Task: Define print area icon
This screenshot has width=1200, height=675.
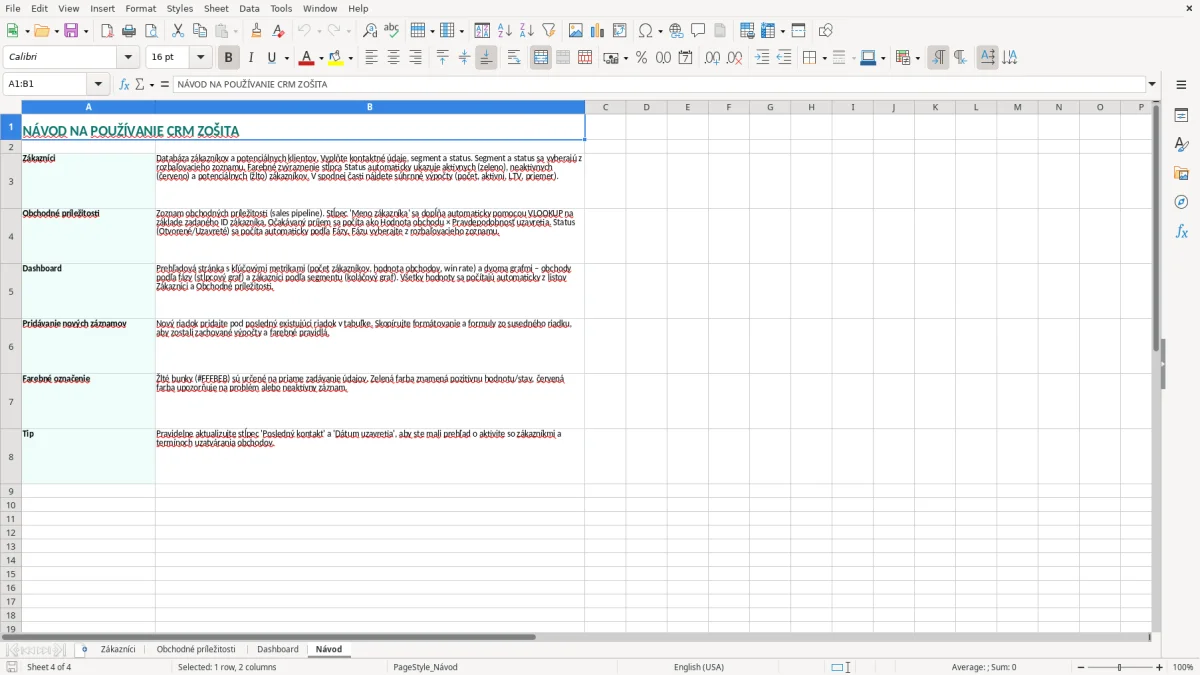Action: 747,31
